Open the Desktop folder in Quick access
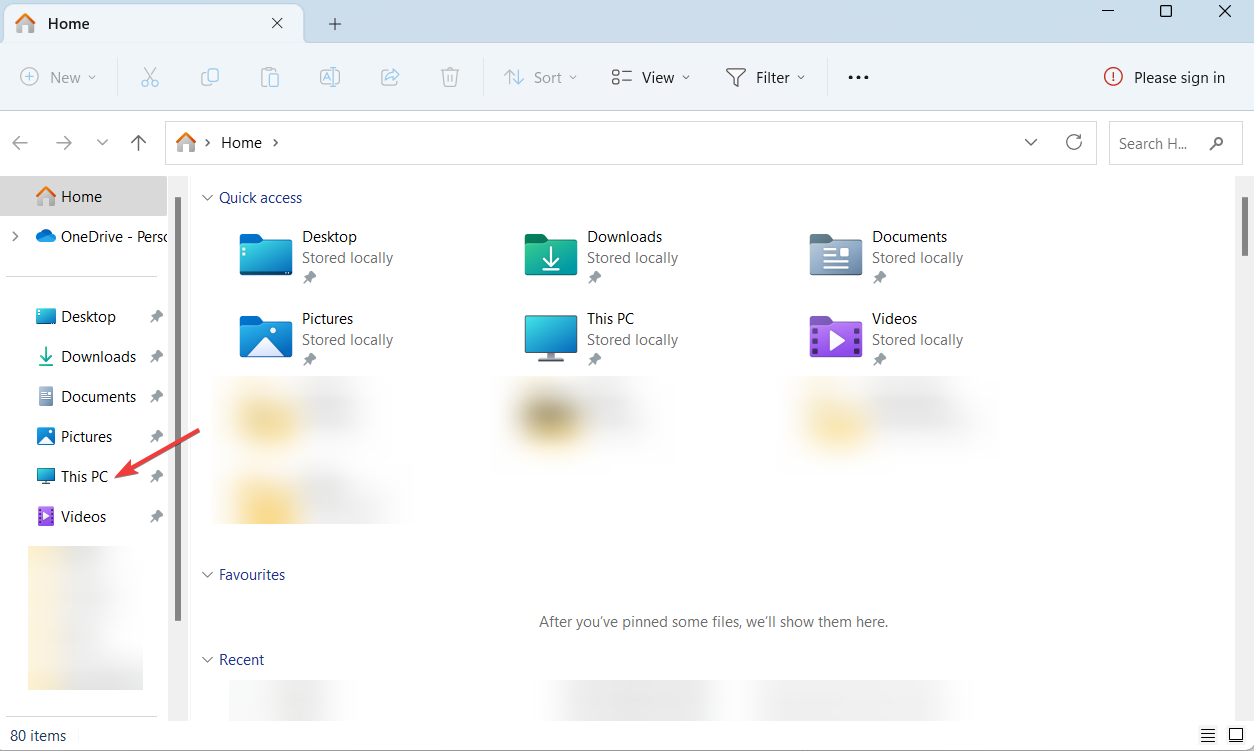Viewport: 1254px width, 751px height. coord(318,257)
